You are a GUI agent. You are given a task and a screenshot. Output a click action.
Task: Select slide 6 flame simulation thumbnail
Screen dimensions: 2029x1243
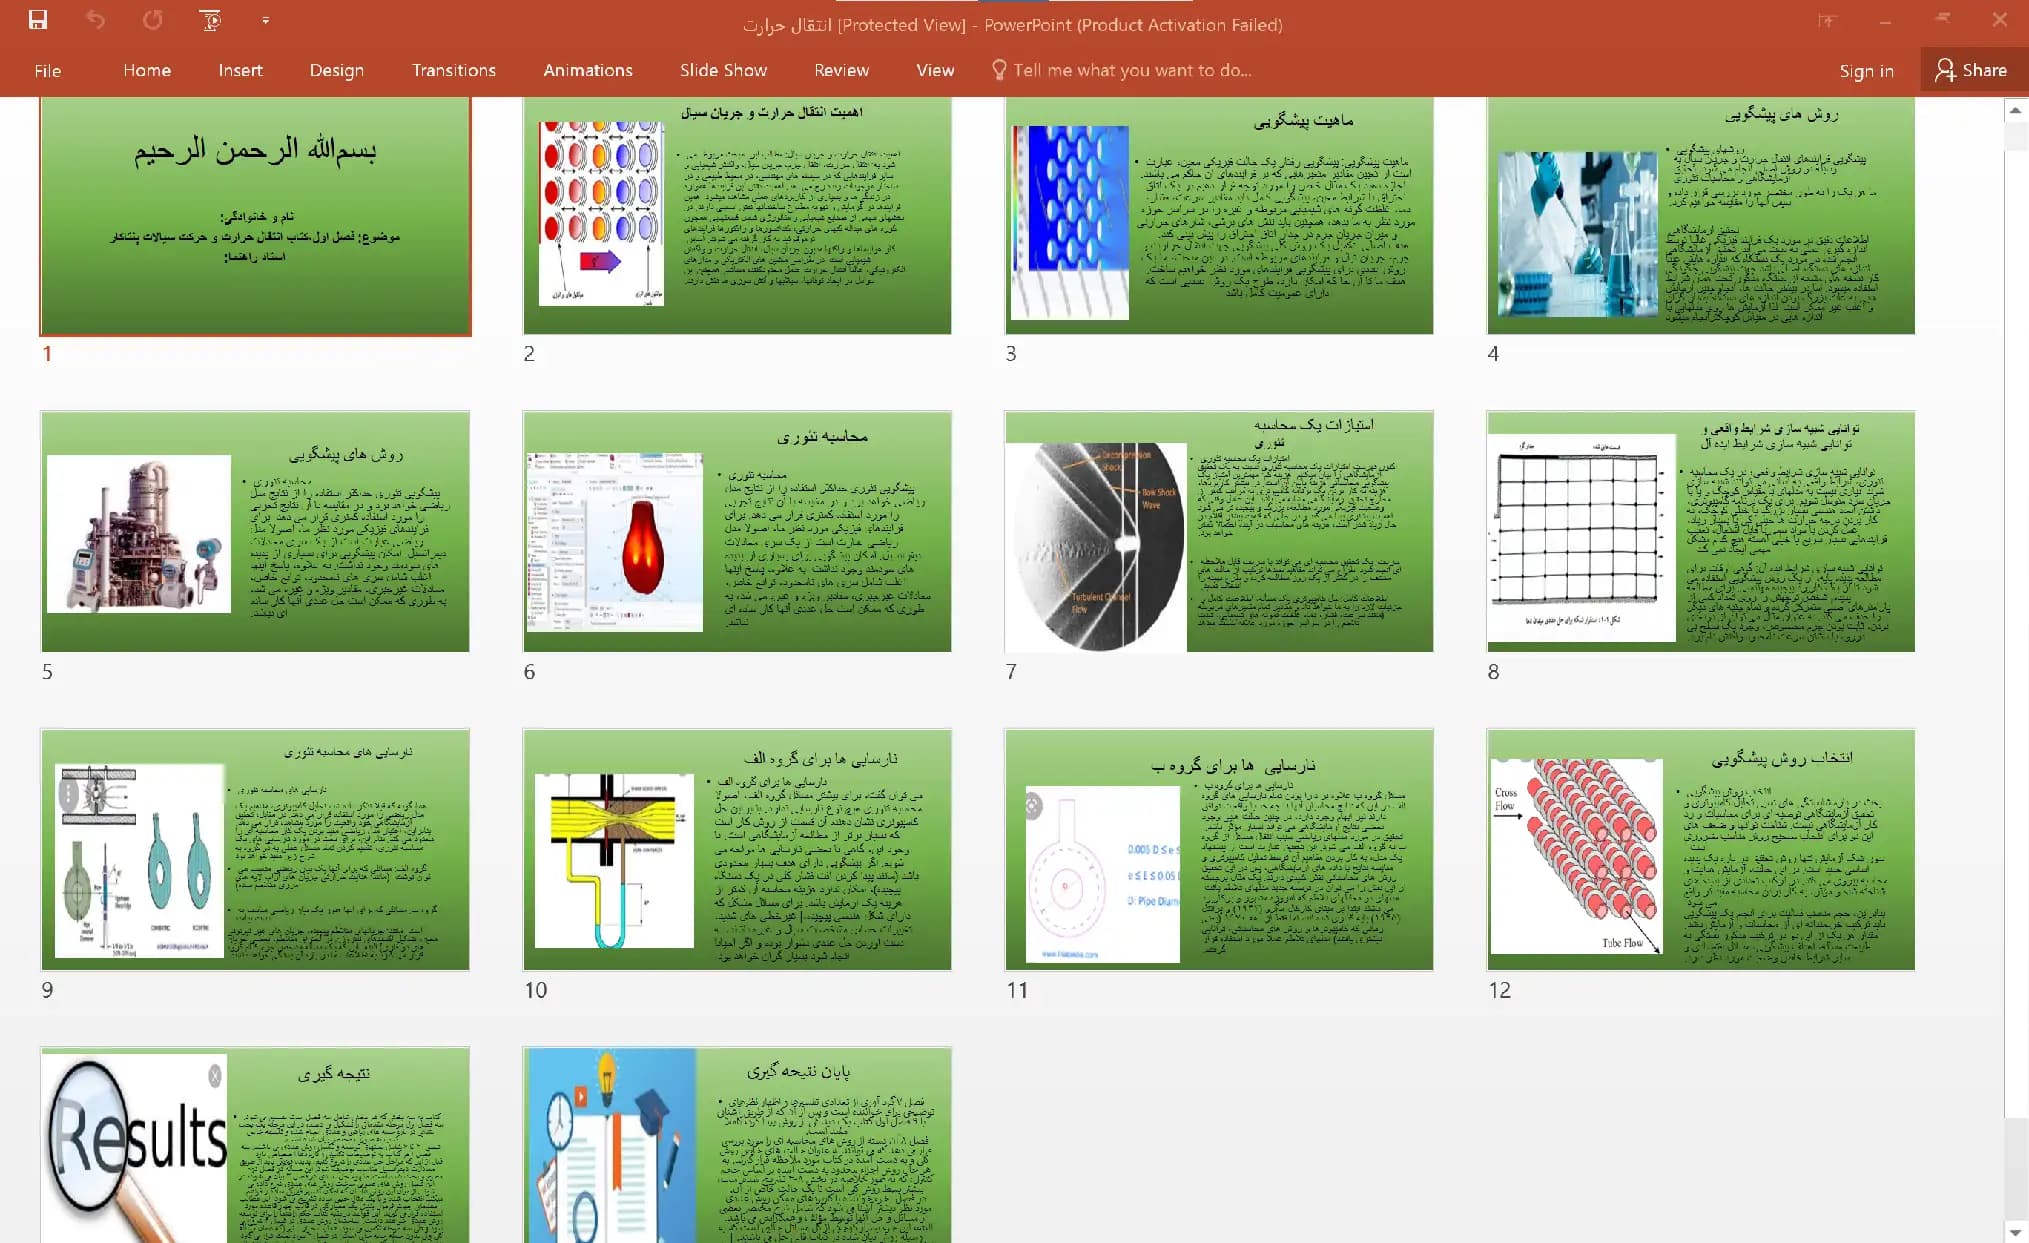pos(737,531)
